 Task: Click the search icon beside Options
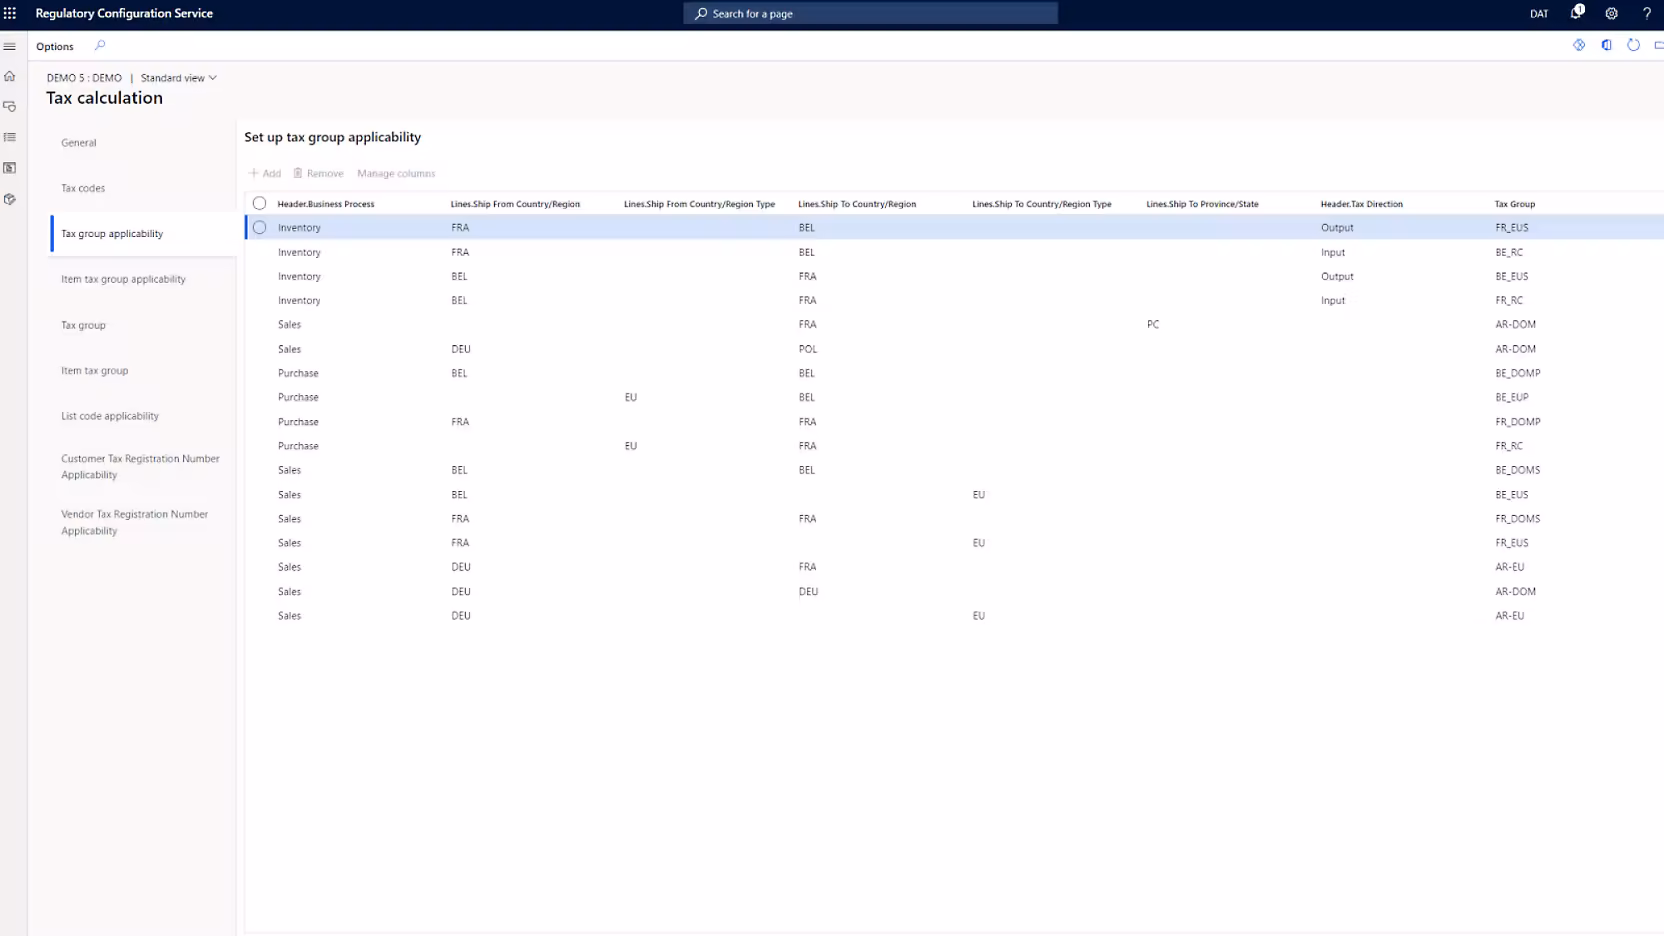pos(100,45)
